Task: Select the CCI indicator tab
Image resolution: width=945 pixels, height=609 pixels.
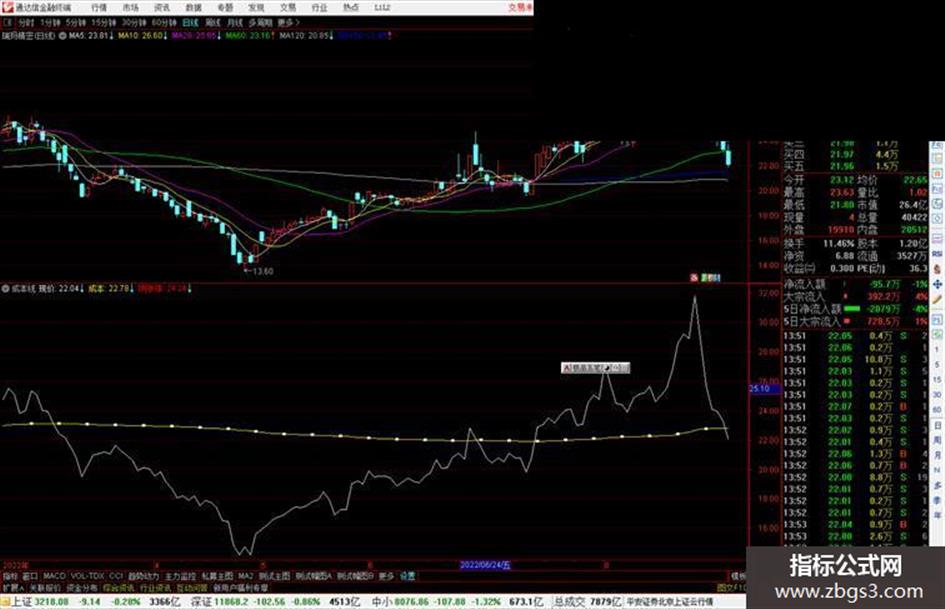Action: (x=116, y=576)
